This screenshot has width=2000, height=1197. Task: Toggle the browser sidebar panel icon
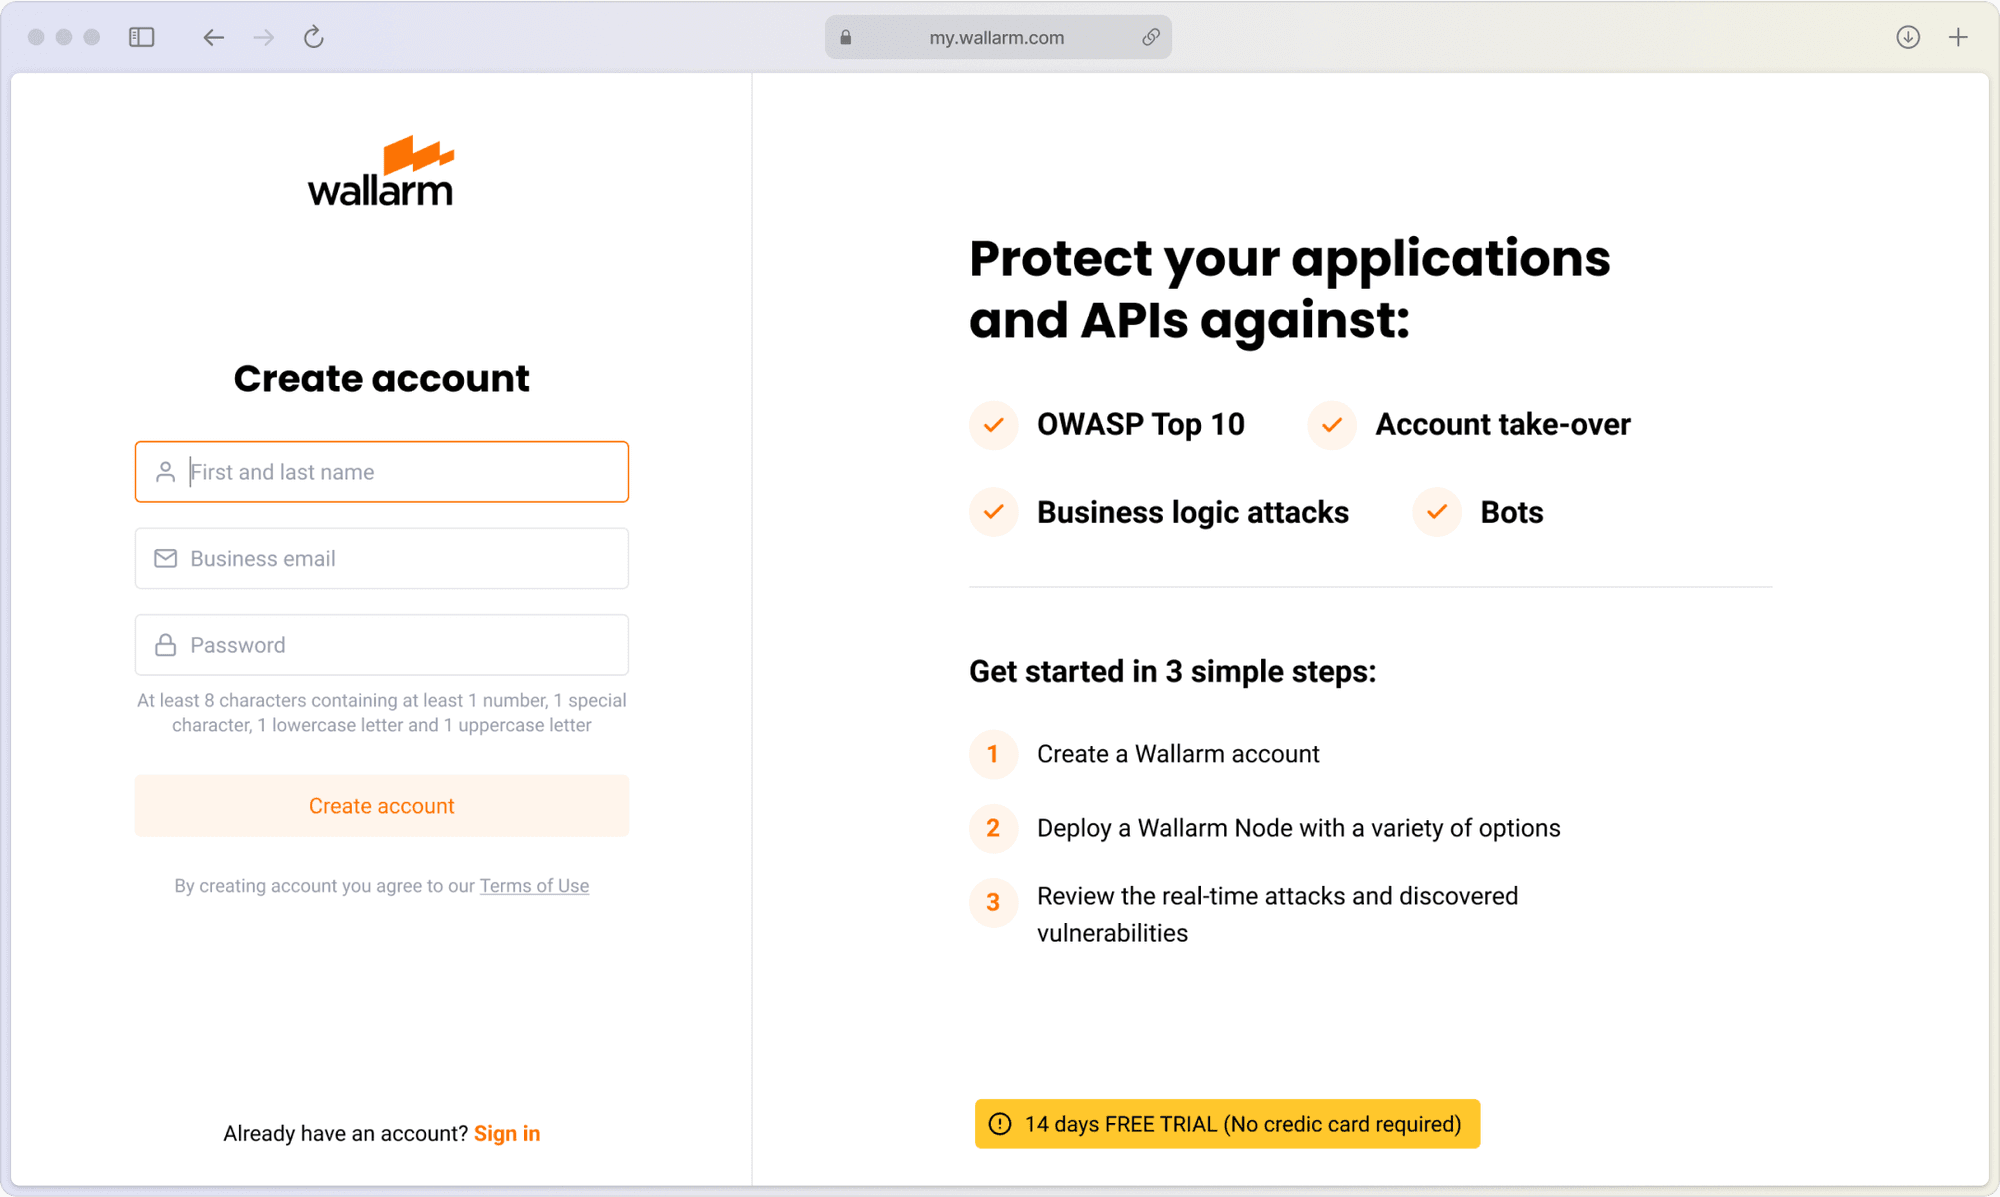point(142,37)
